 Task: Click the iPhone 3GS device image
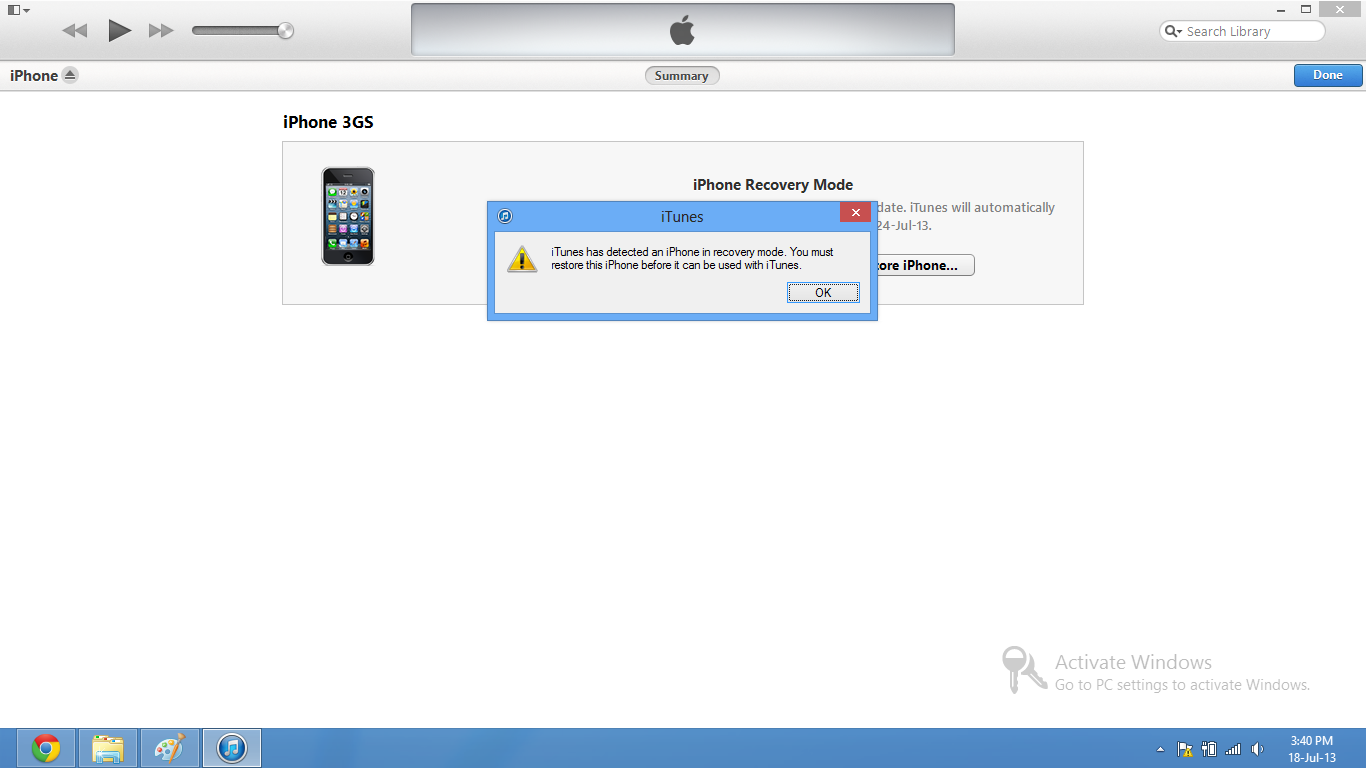tap(348, 216)
